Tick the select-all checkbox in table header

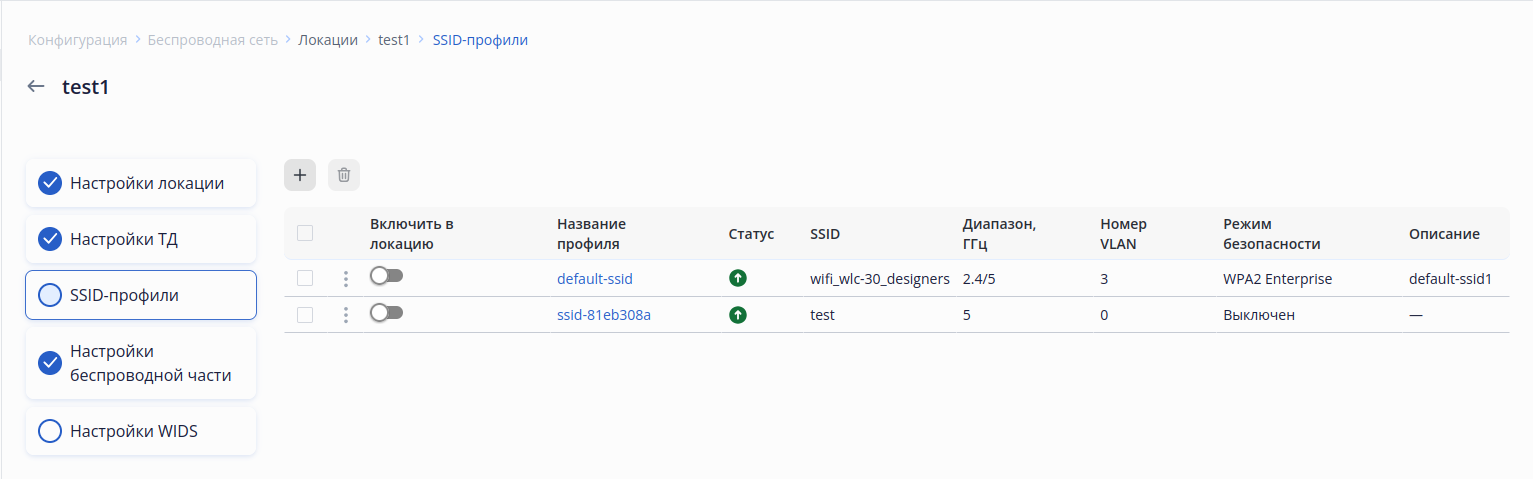tap(305, 233)
